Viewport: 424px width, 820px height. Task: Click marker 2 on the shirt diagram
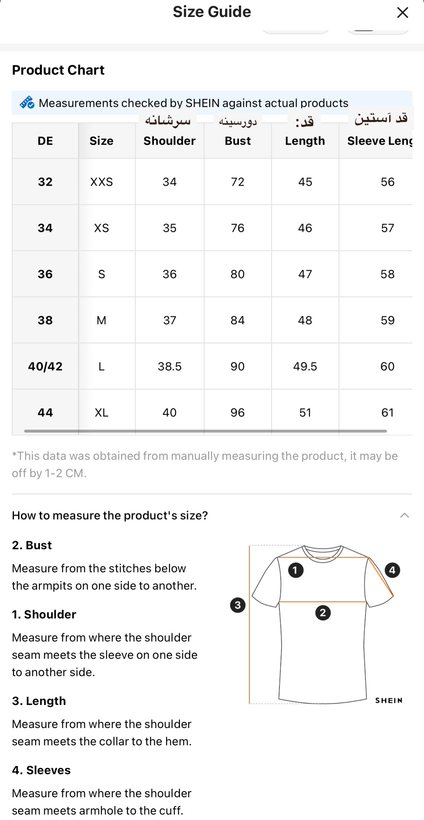coord(323,613)
